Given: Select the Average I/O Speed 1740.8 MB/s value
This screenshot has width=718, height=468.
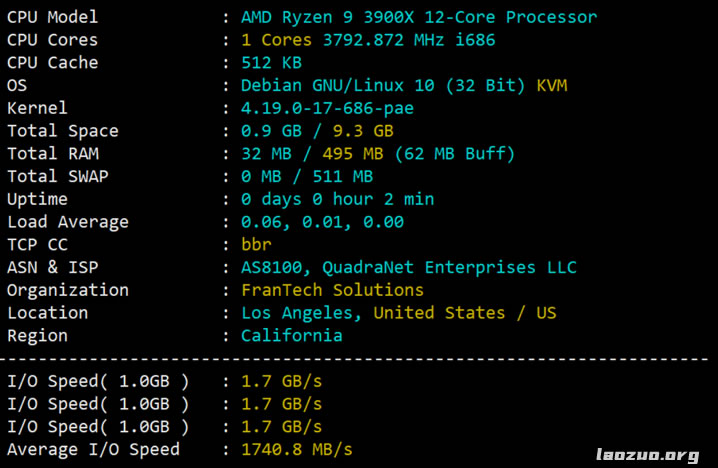Looking at the screenshot, I should pos(296,449).
